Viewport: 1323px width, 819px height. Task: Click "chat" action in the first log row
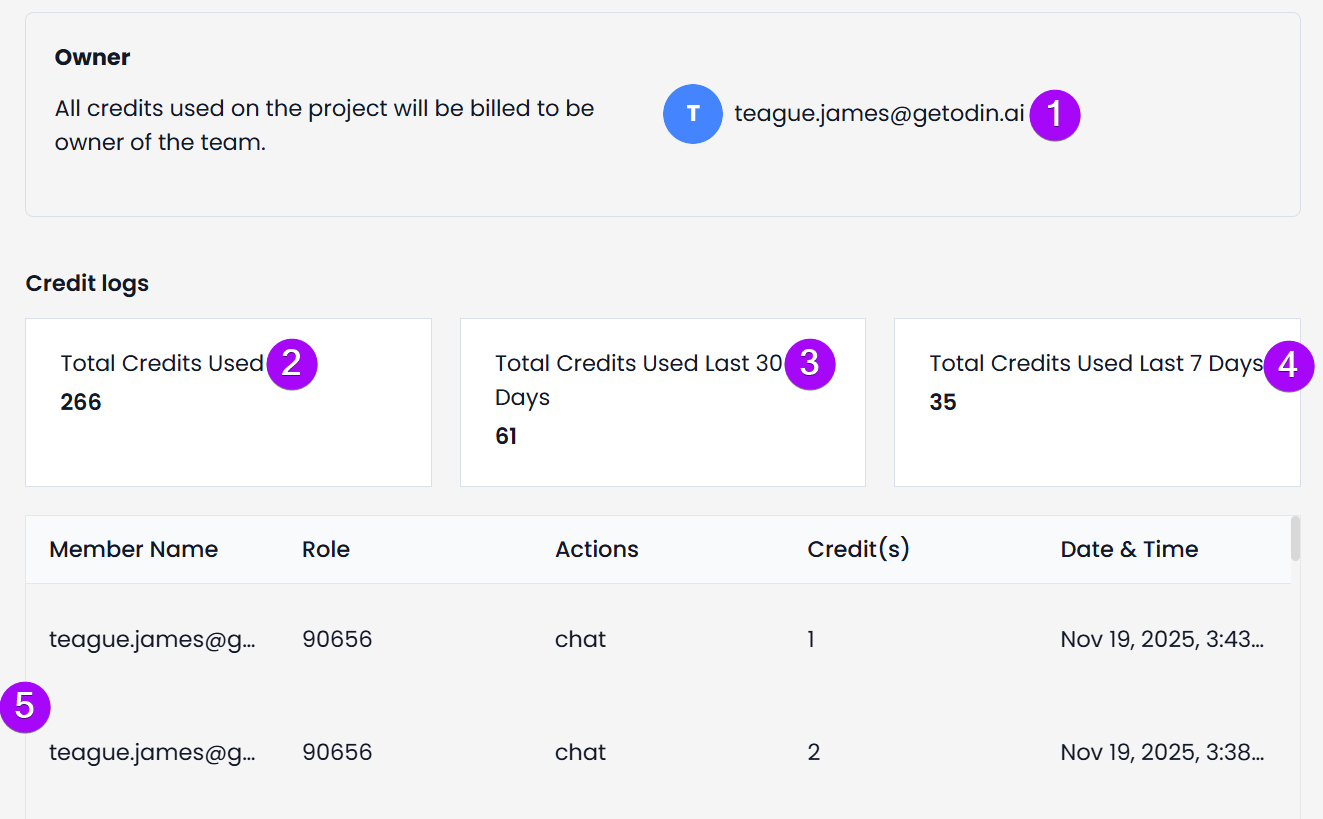[580, 639]
